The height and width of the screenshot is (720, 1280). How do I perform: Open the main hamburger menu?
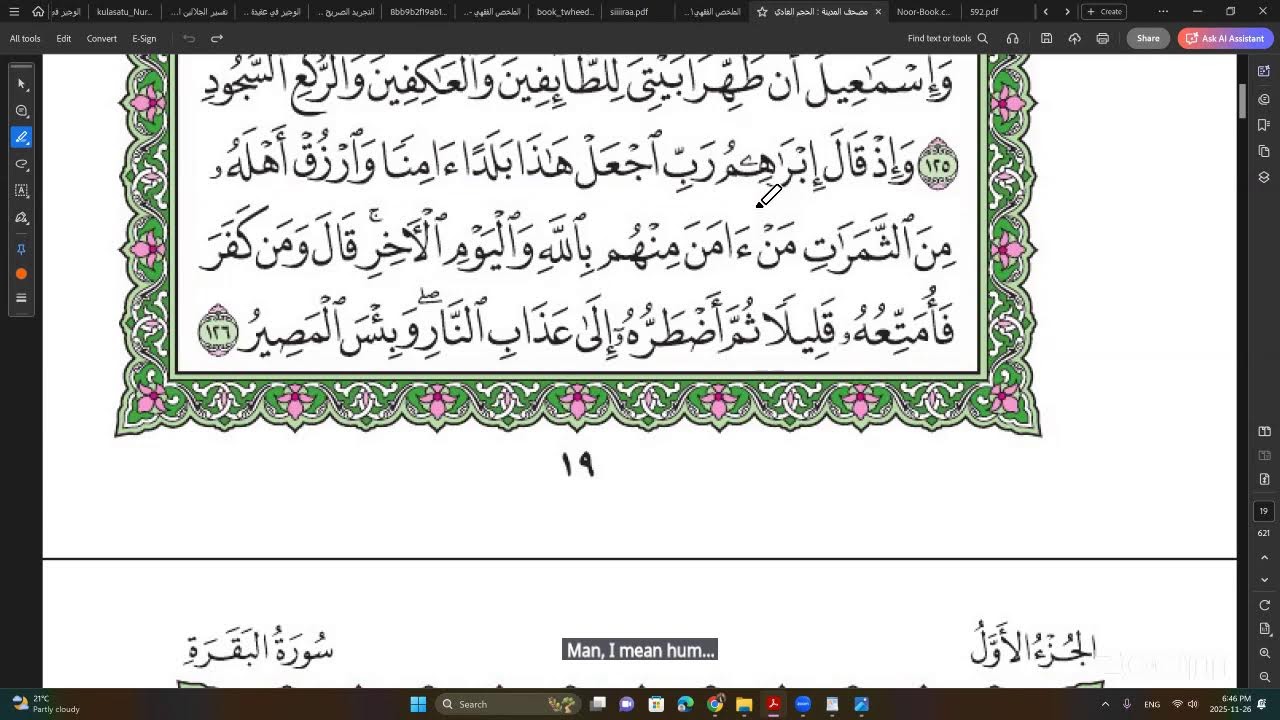(x=14, y=12)
